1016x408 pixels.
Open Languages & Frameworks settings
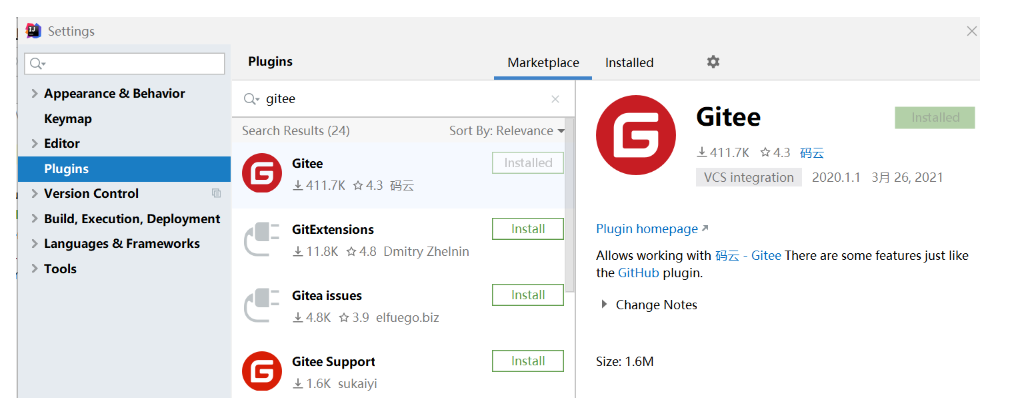[x=122, y=244]
